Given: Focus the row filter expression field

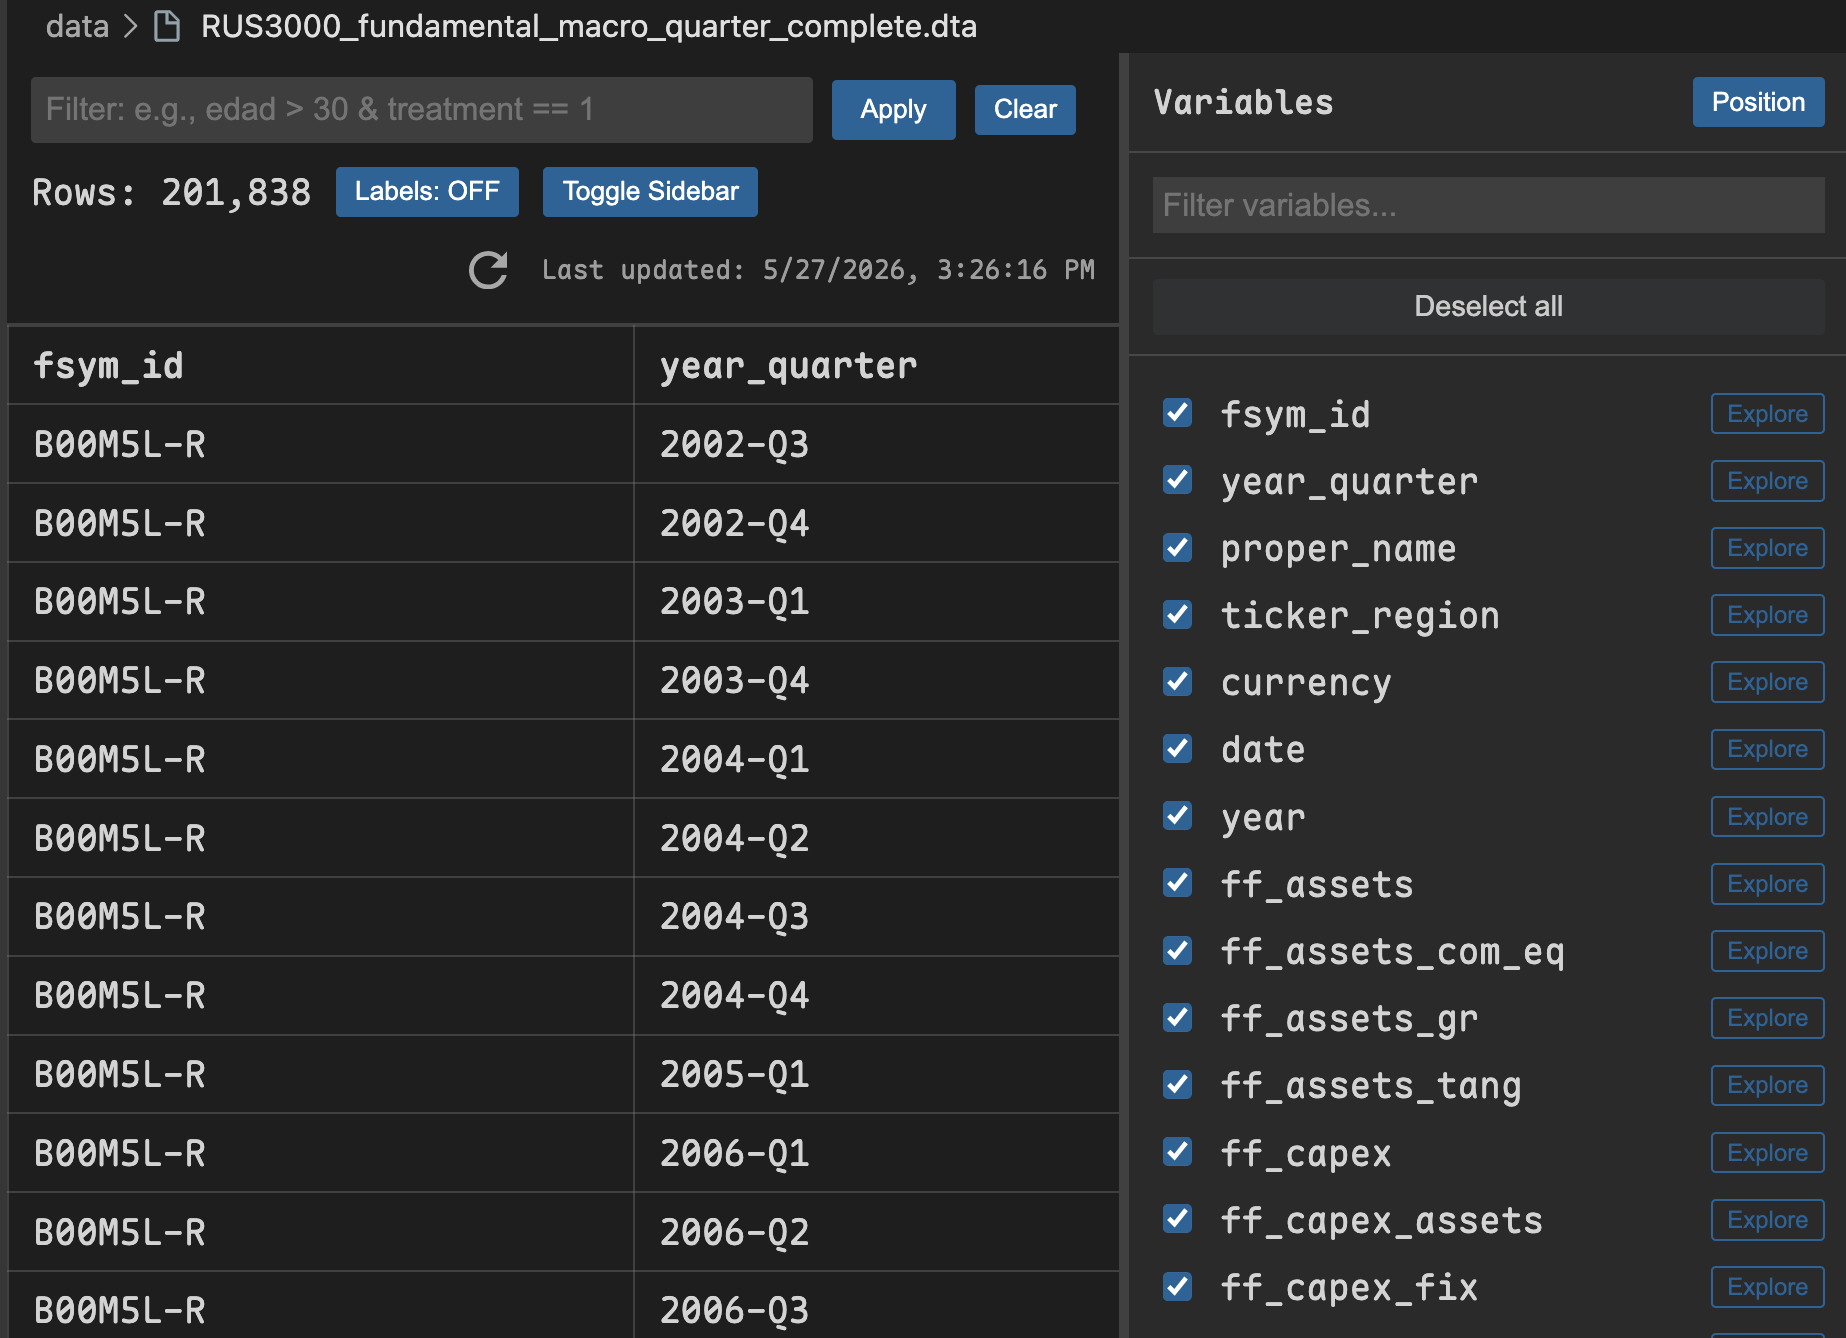Looking at the screenshot, I should click(421, 110).
